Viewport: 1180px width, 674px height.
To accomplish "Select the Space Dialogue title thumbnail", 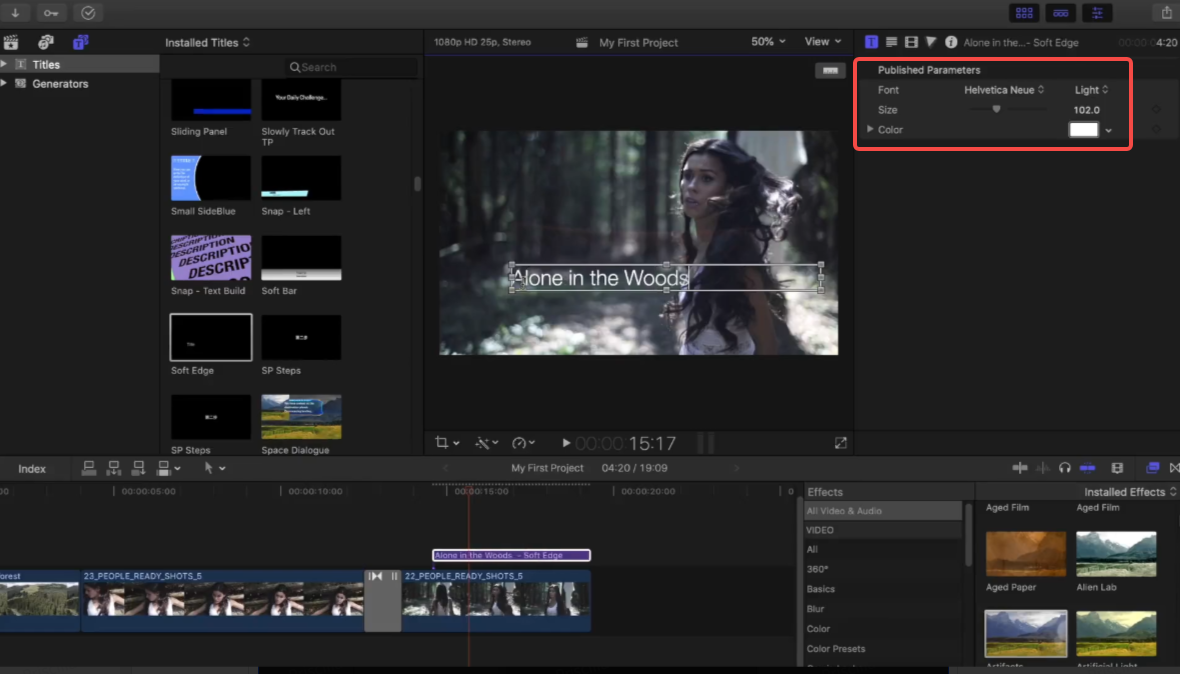I will coord(301,417).
